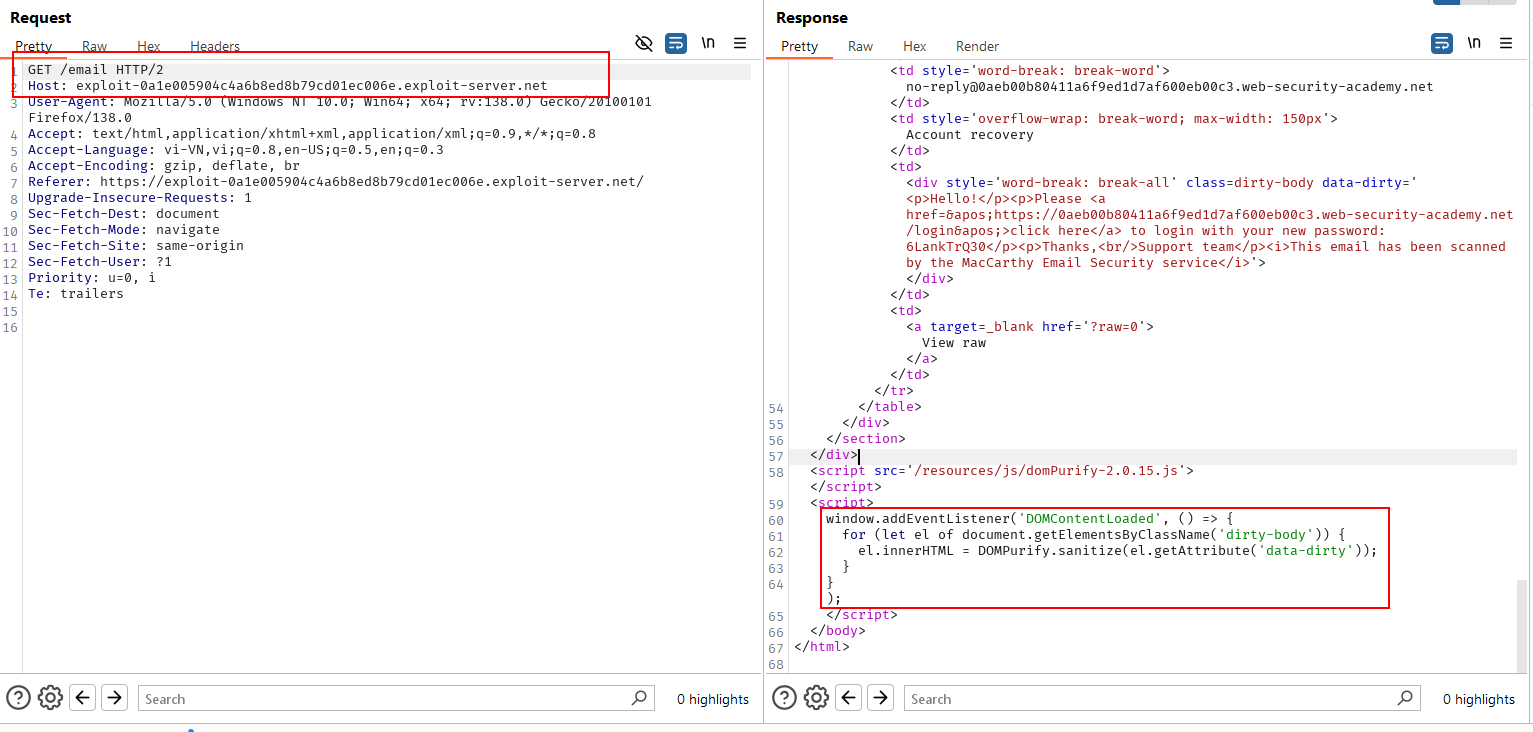The width and height of the screenshot is (1533, 732).
Task: Open the Response panel hamburger options menu
Action: pyautogui.click(x=1506, y=43)
